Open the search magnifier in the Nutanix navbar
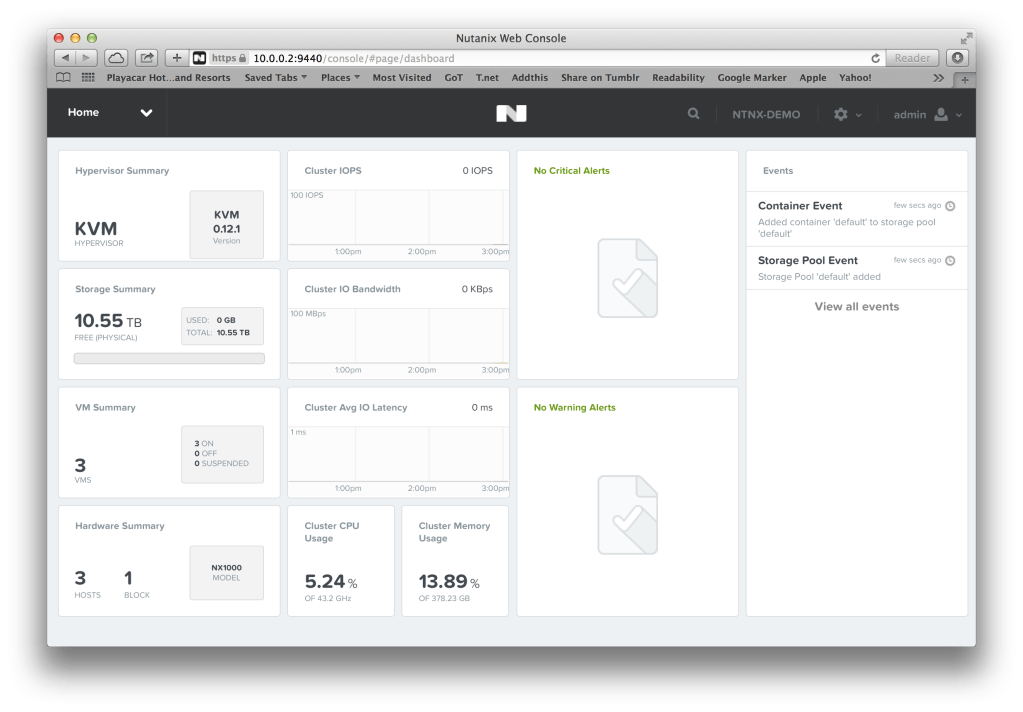 694,113
